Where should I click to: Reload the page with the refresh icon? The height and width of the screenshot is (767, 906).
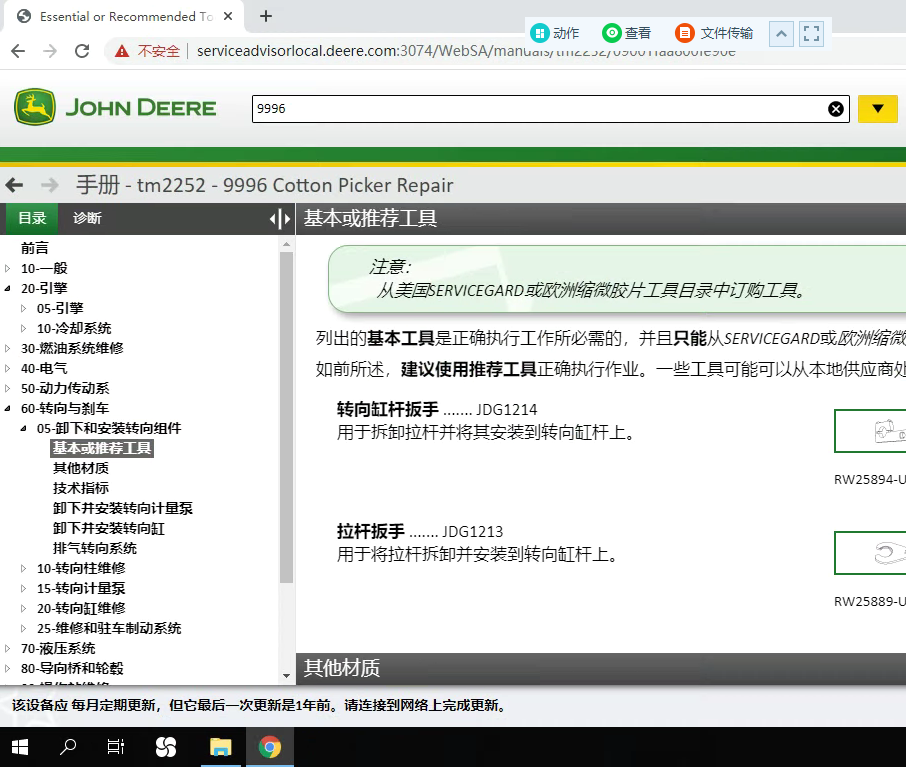click(x=82, y=51)
